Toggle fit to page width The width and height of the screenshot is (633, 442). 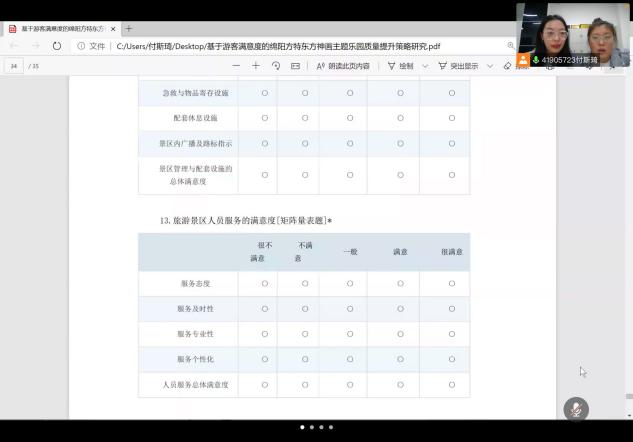click(x=296, y=66)
